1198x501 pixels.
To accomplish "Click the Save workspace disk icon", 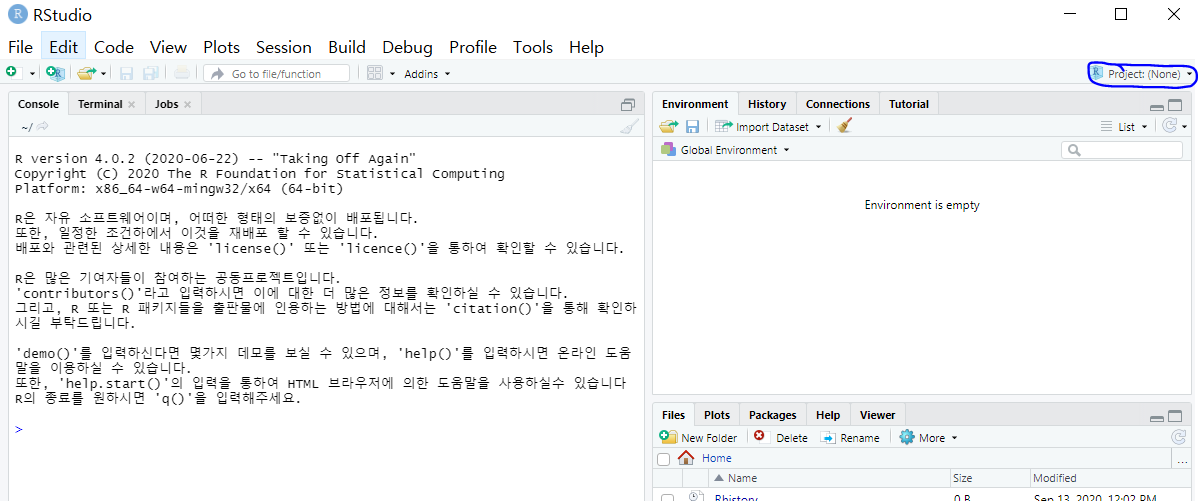I will [x=692, y=127].
